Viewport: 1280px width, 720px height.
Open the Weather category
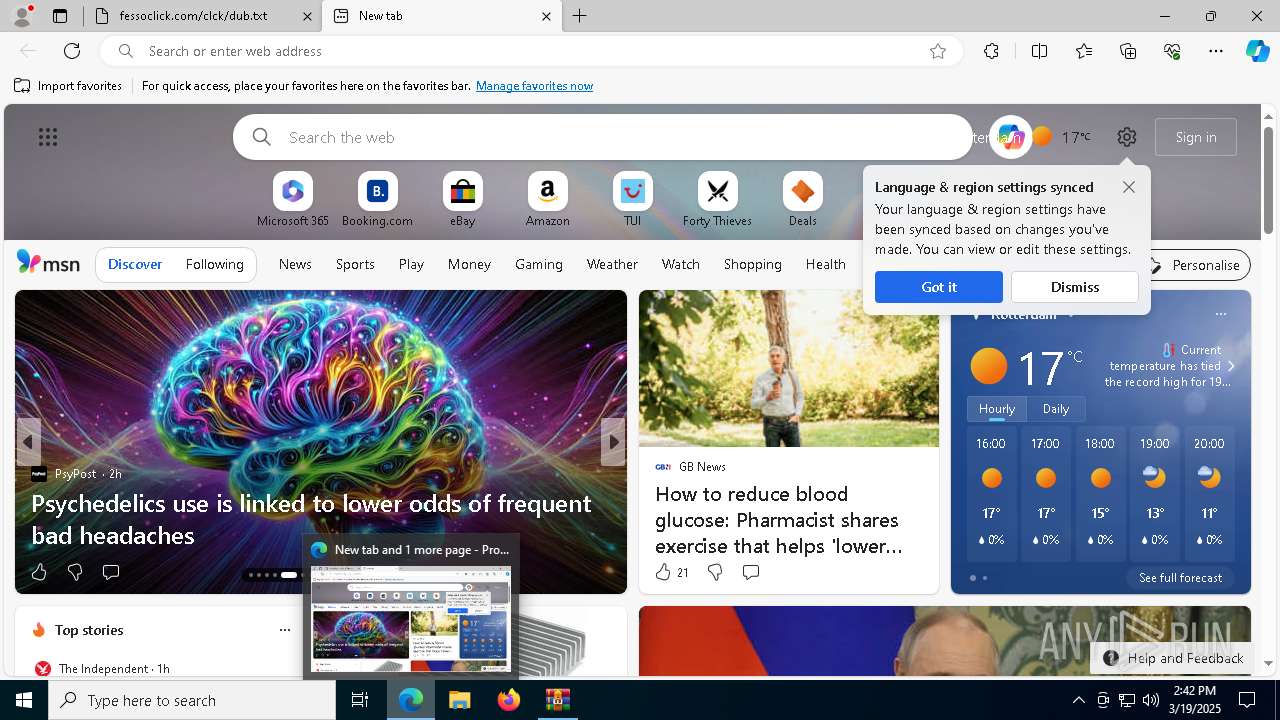pos(612,264)
